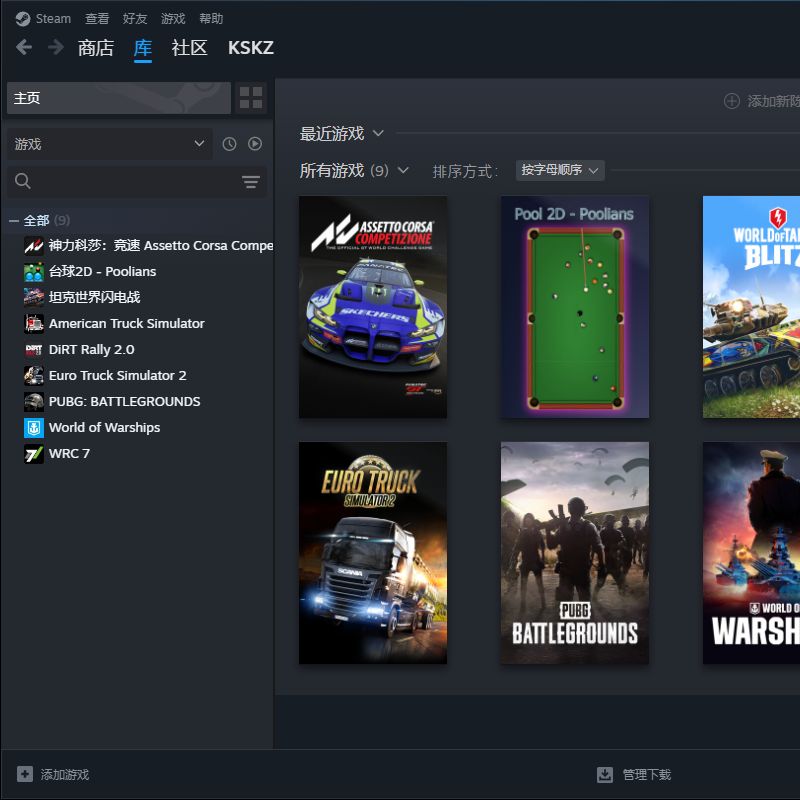
Task: Click the plus icon for 添加游戏
Action: click(x=24, y=774)
